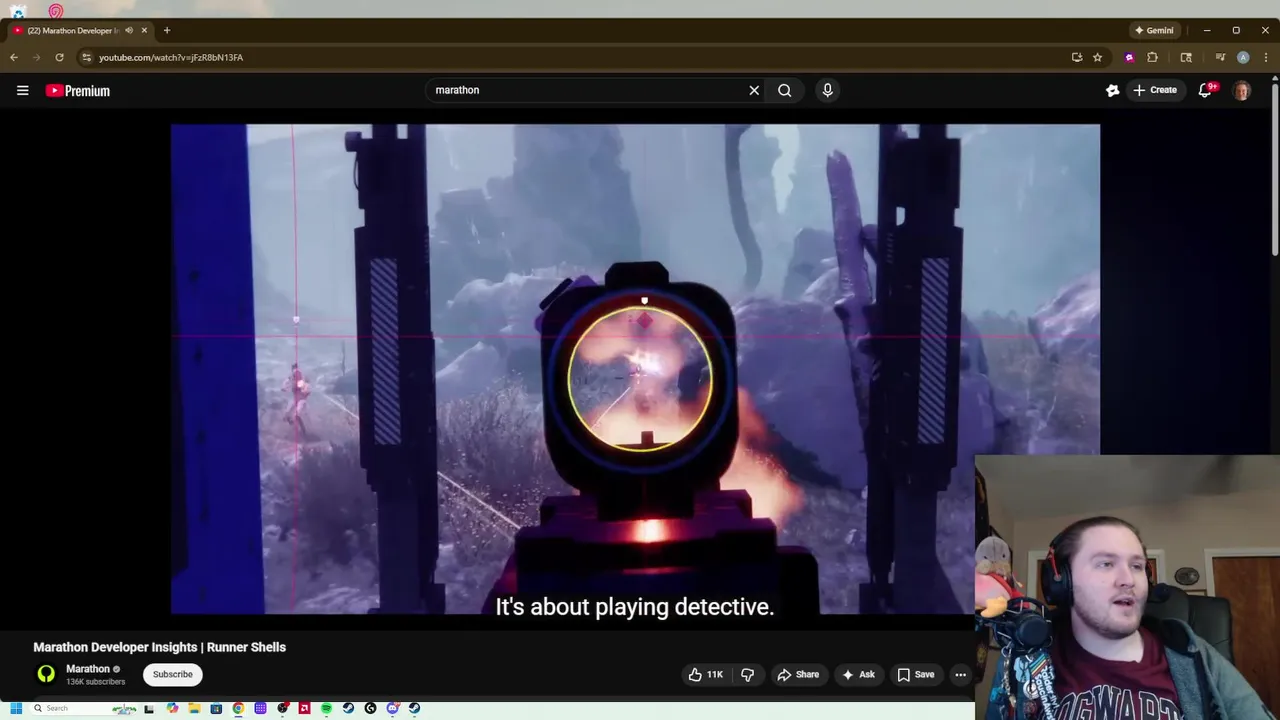Open Marathon channel name link

(88, 669)
